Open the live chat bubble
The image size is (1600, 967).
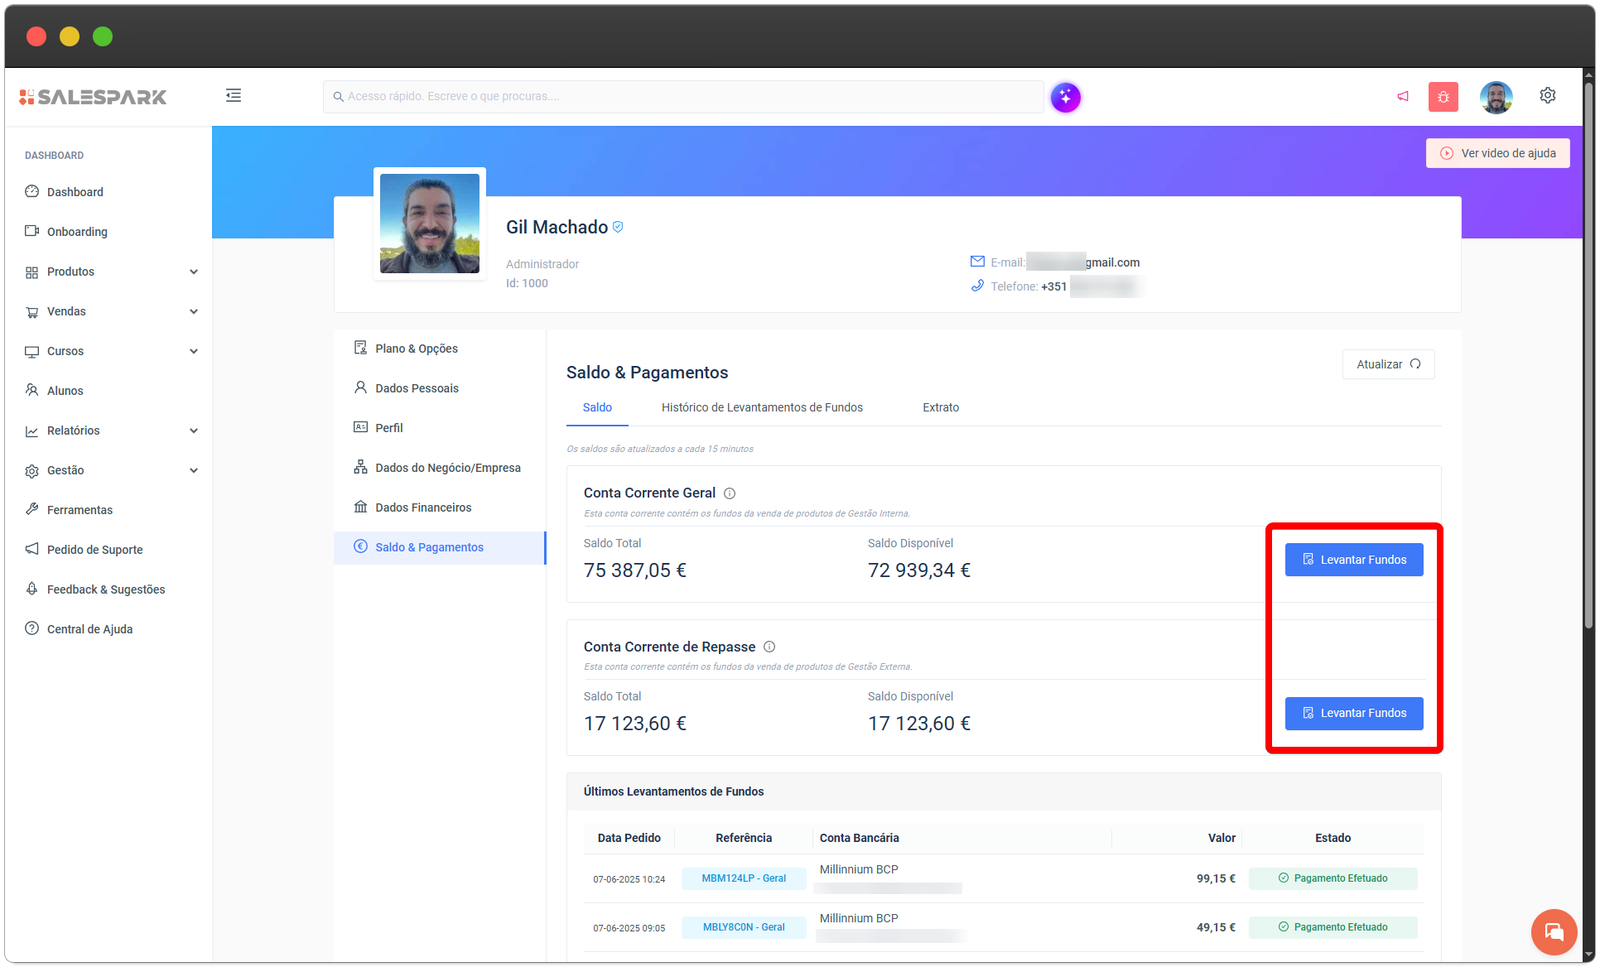[1553, 932]
